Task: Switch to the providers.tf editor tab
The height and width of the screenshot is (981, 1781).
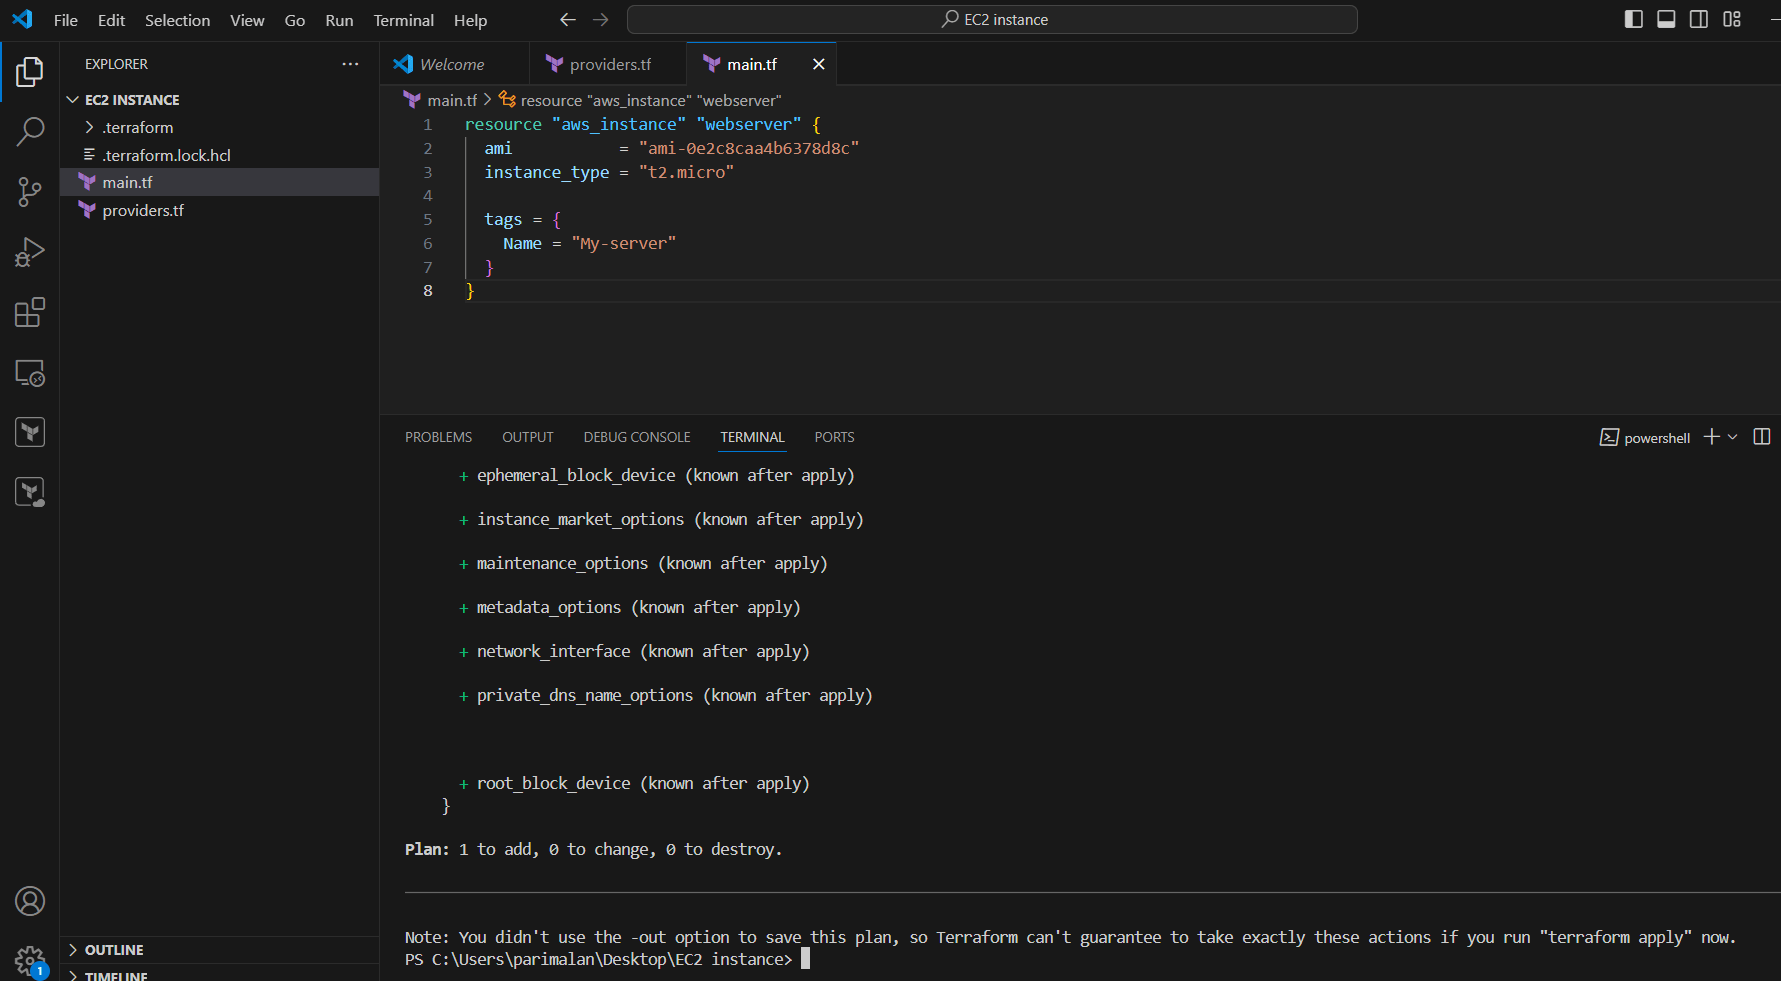Action: tap(608, 64)
